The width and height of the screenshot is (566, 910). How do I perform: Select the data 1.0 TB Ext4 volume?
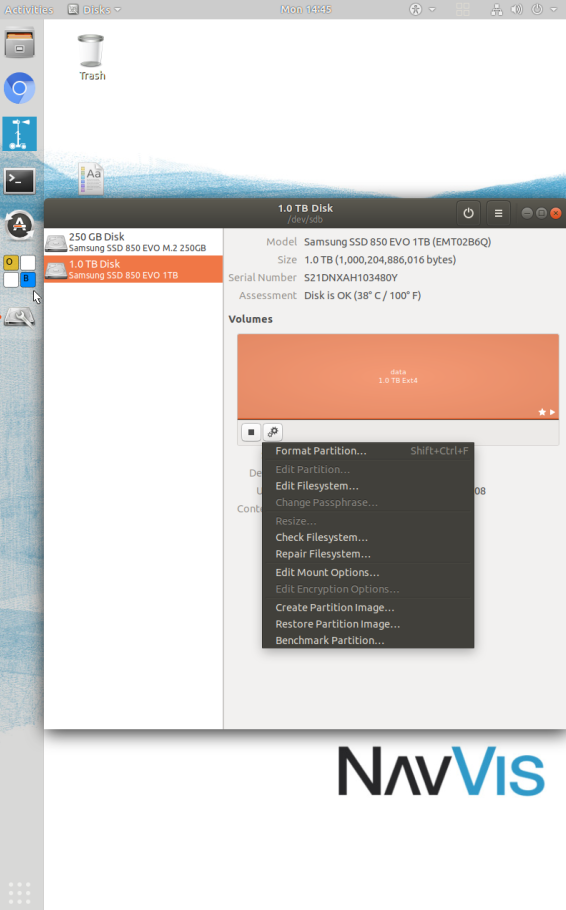(x=398, y=376)
